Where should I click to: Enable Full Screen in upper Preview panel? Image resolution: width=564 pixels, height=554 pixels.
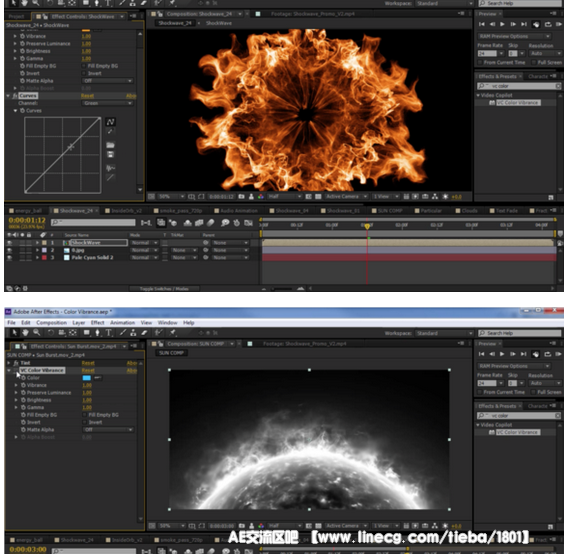[533, 62]
